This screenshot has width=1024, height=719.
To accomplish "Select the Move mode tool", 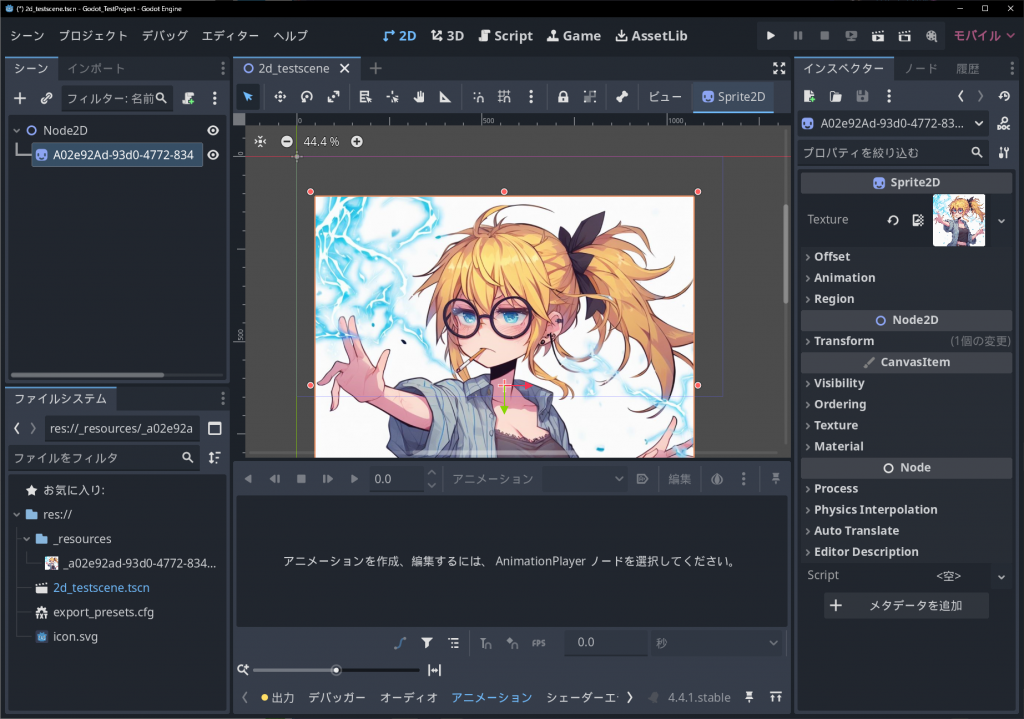I will pos(280,97).
